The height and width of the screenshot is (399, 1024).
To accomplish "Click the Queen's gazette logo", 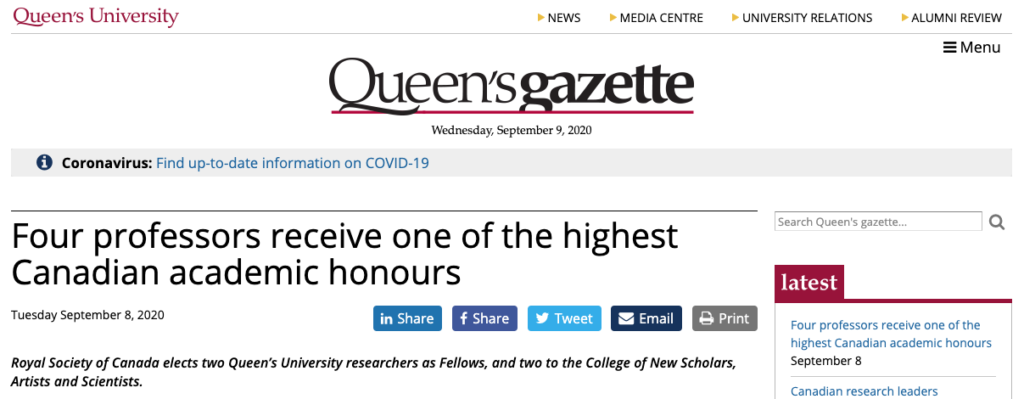I will point(512,86).
